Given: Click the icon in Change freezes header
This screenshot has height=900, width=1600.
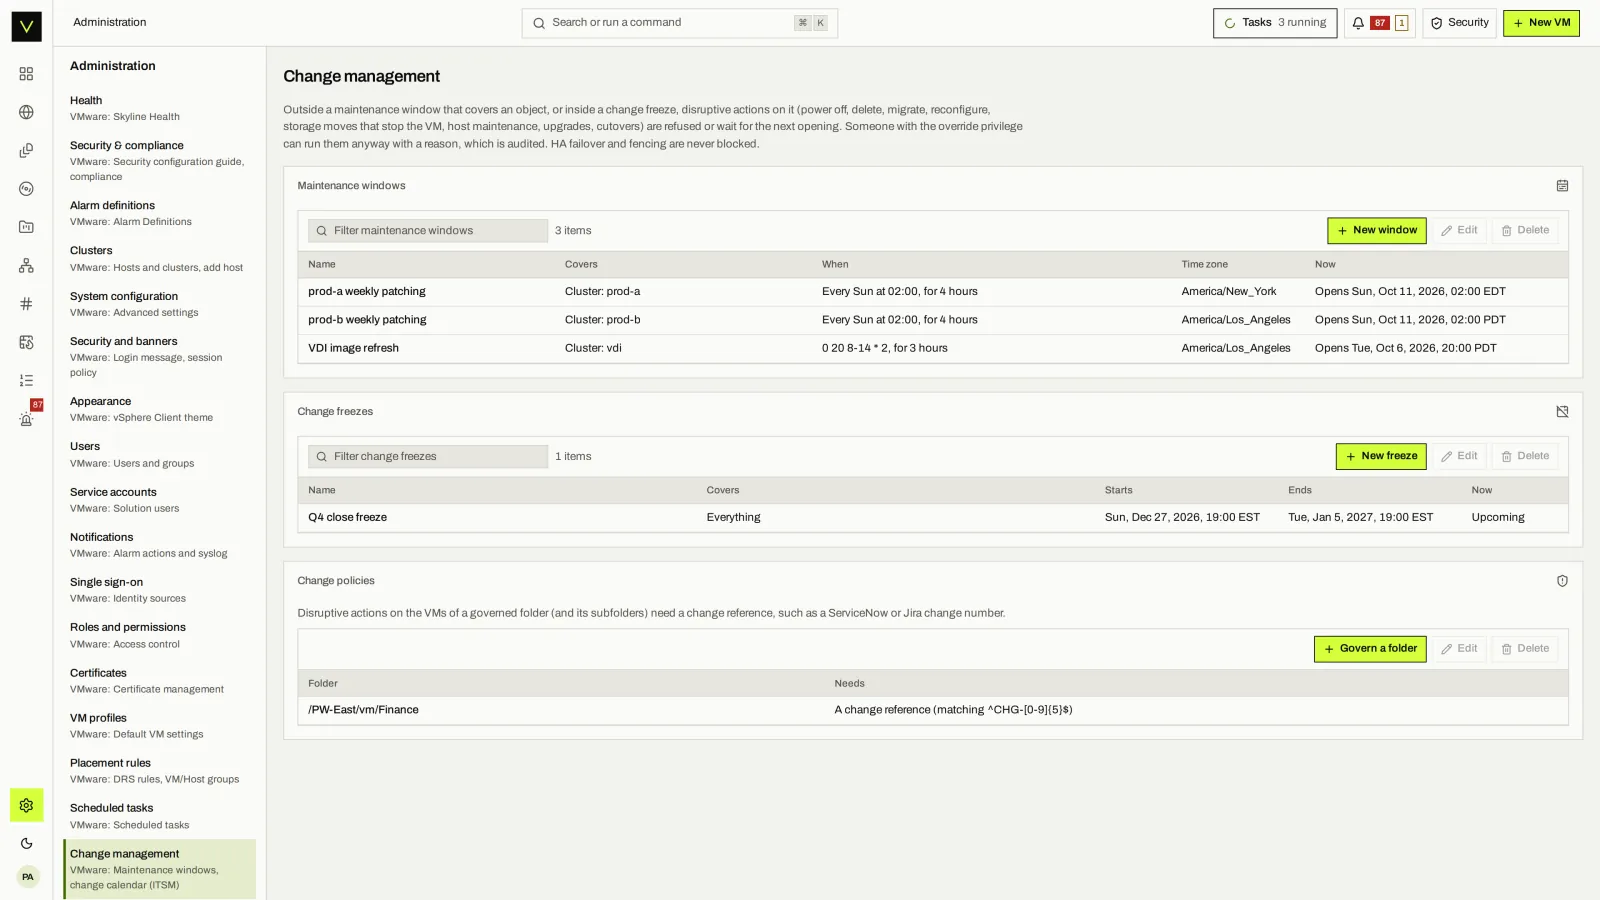Looking at the screenshot, I should coord(1562,412).
